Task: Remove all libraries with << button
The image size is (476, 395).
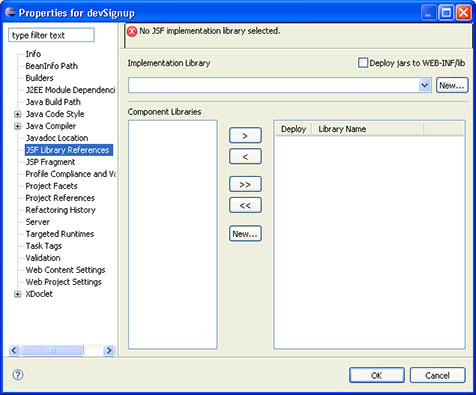Action: 245,205
